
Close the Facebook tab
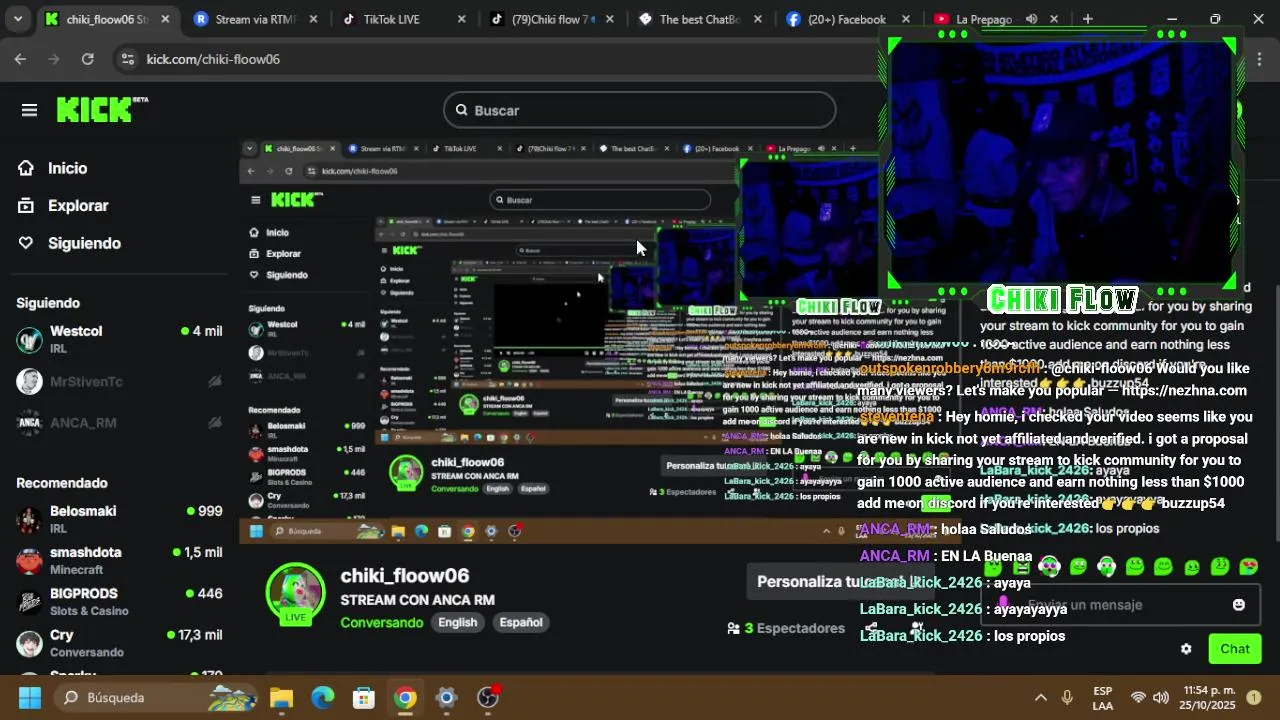[905, 19]
